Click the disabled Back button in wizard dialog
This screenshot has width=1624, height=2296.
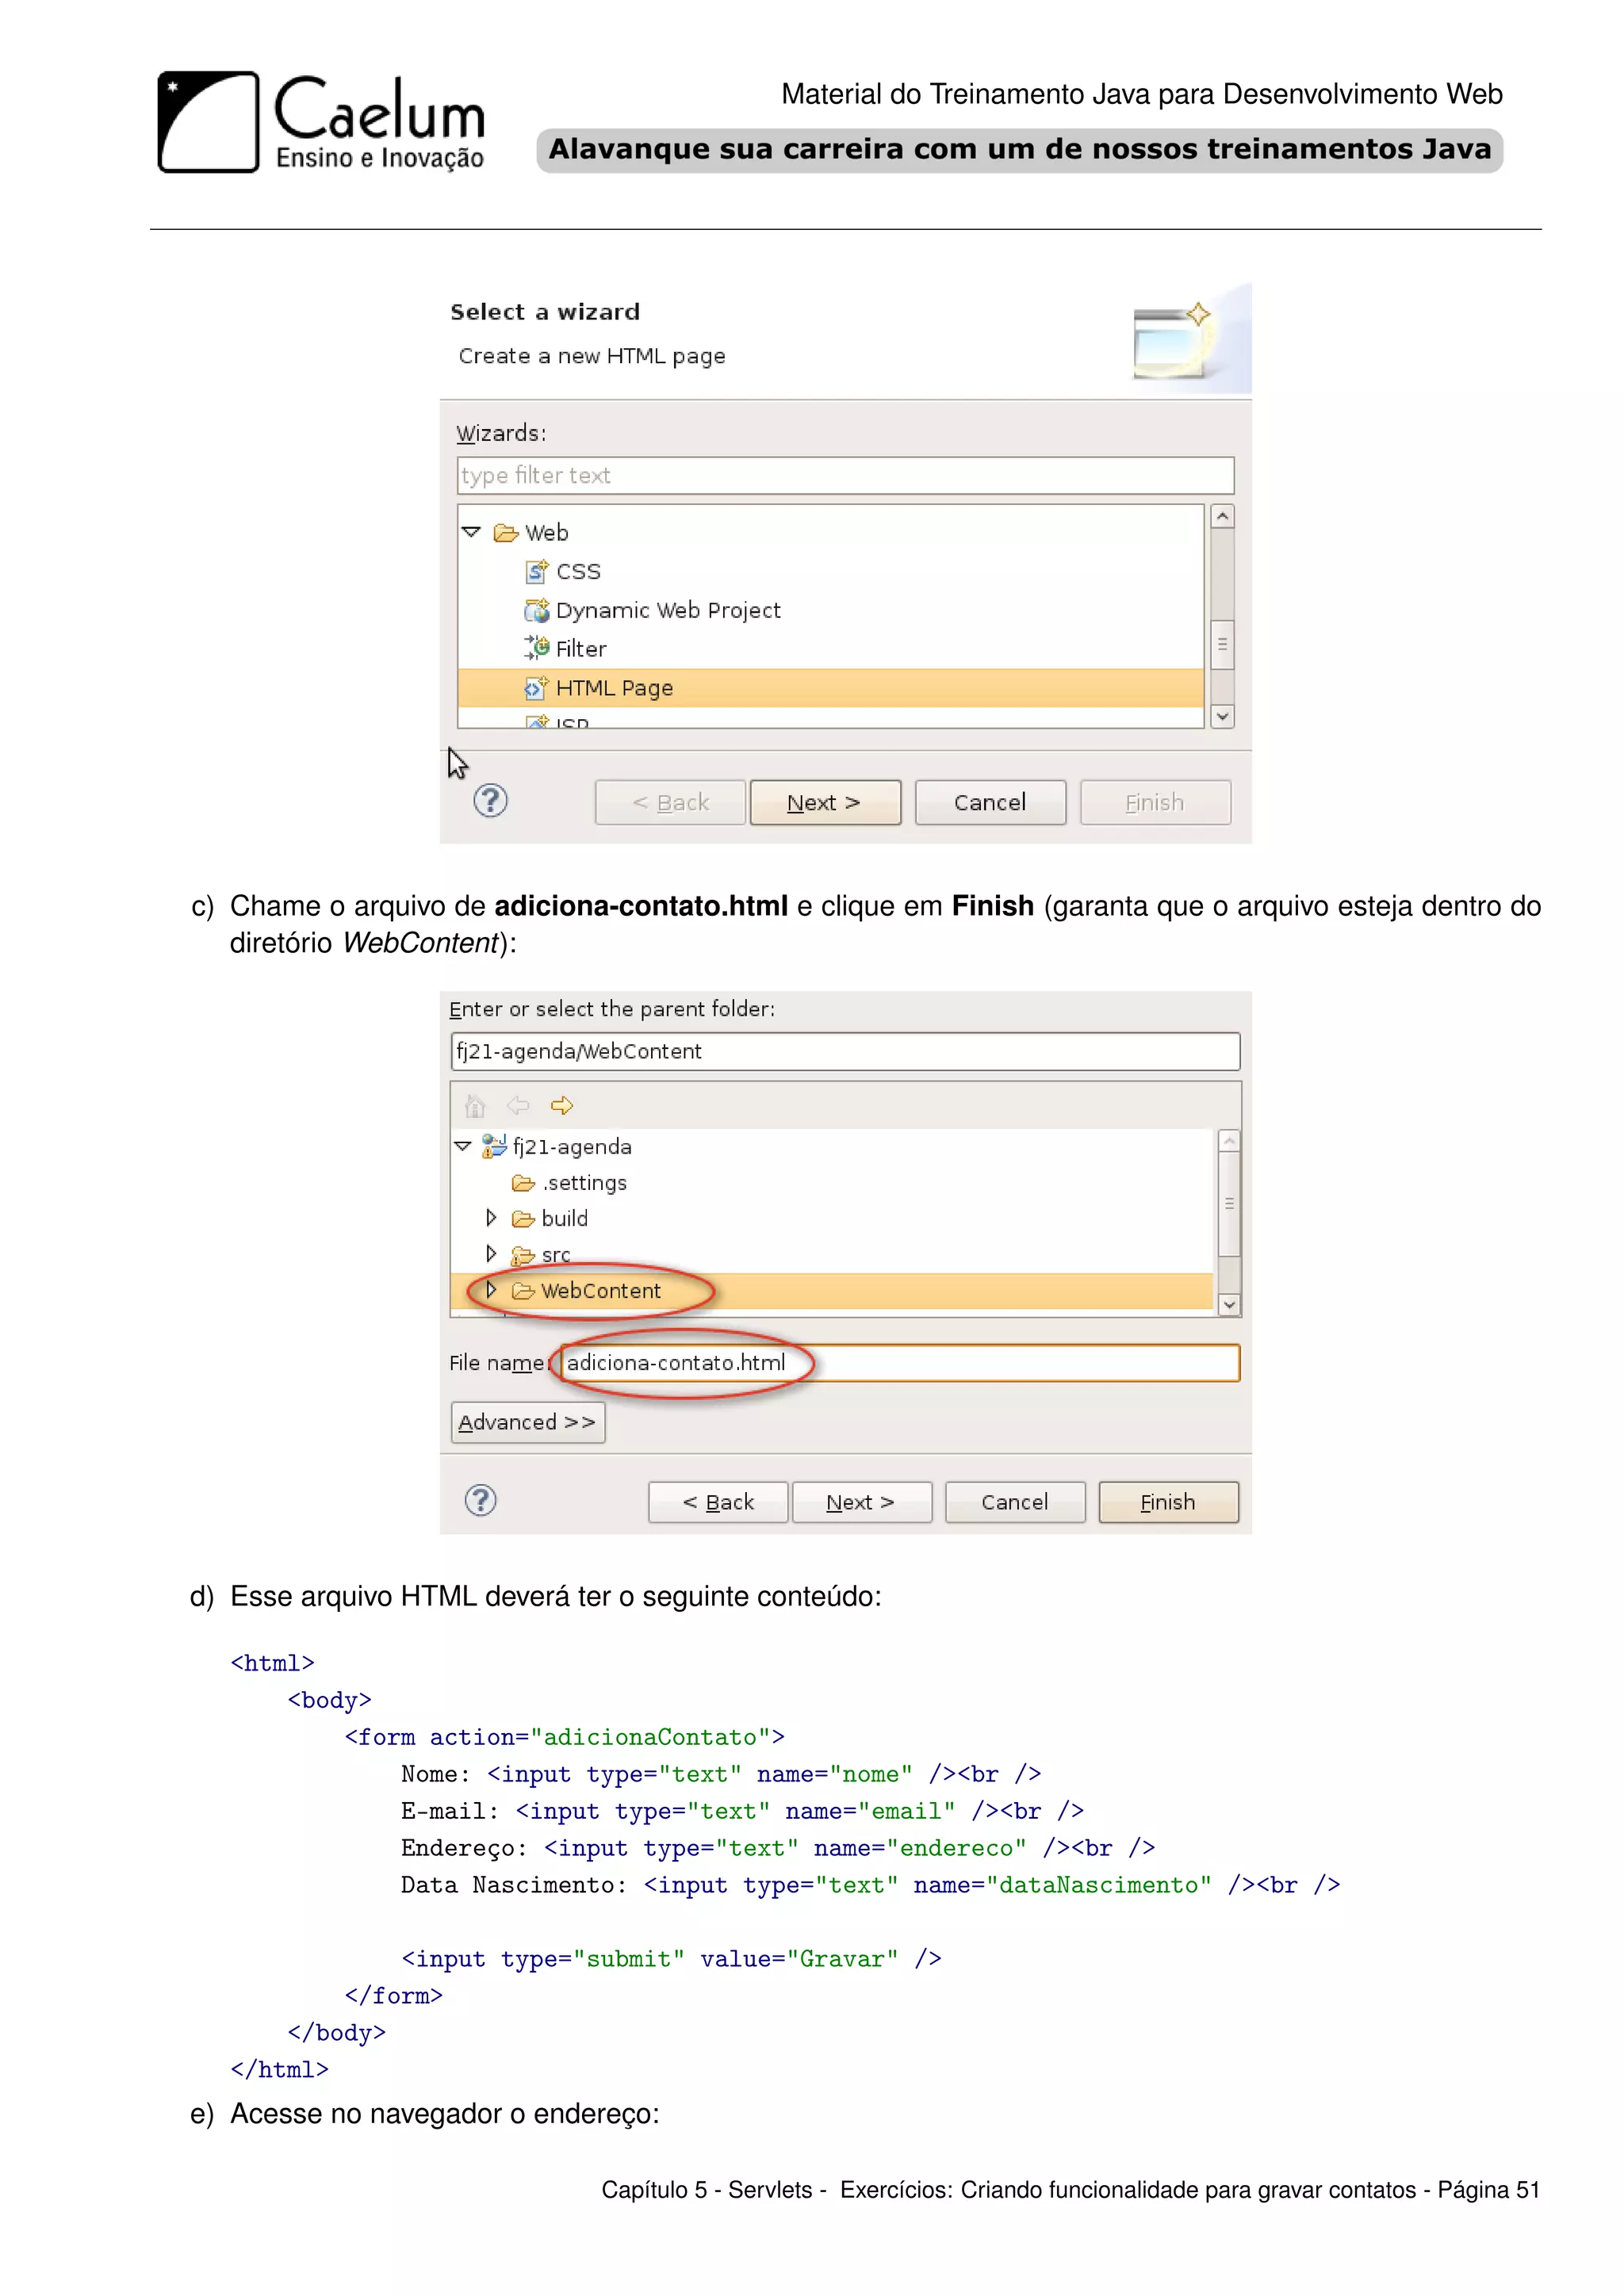(670, 802)
